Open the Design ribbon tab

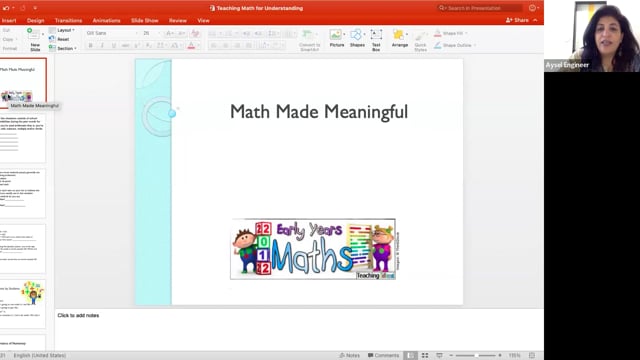[x=36, y=20]
